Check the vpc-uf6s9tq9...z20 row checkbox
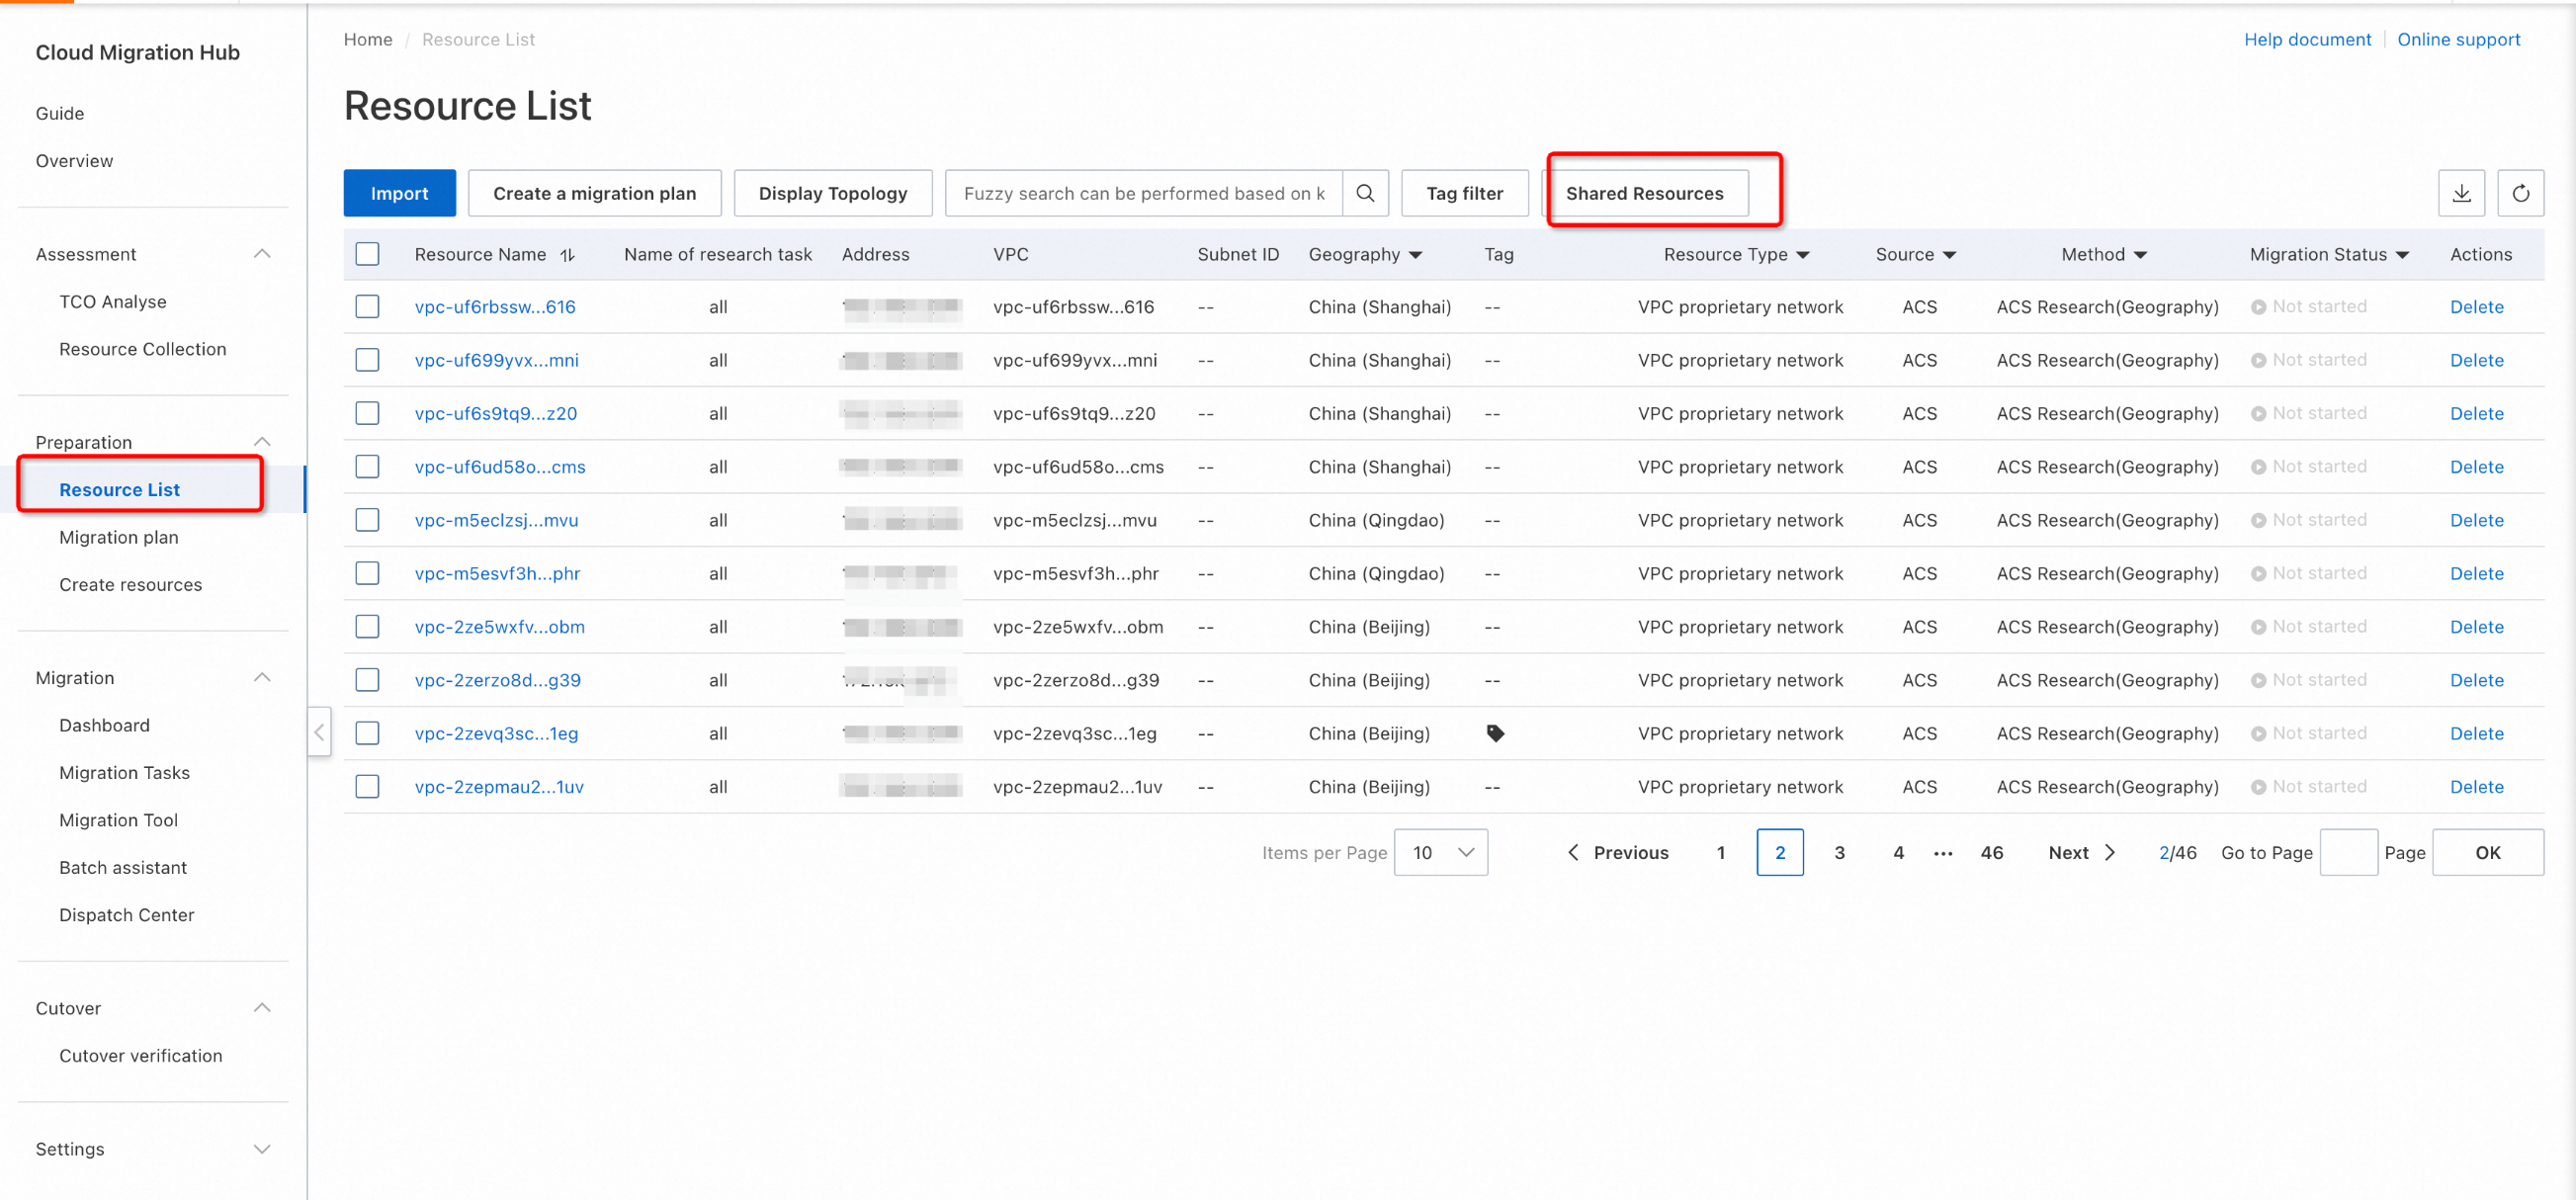The height and width of the screenshot is (1200, 2576). [x=367, y=413]
